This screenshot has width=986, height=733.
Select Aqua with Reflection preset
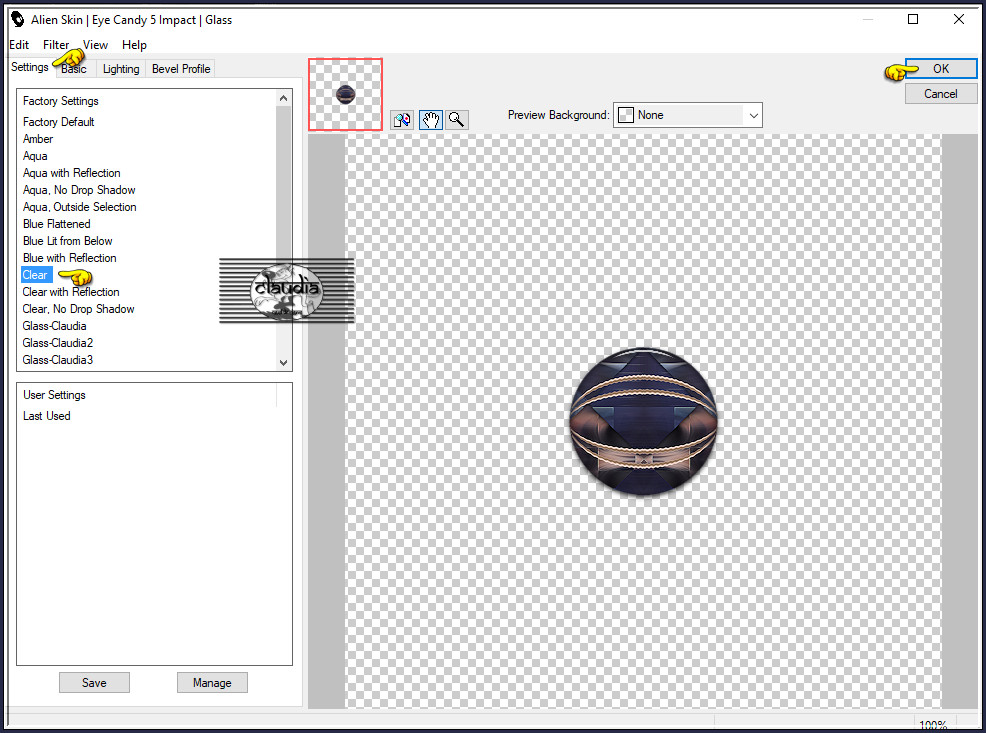coord(72,173)
